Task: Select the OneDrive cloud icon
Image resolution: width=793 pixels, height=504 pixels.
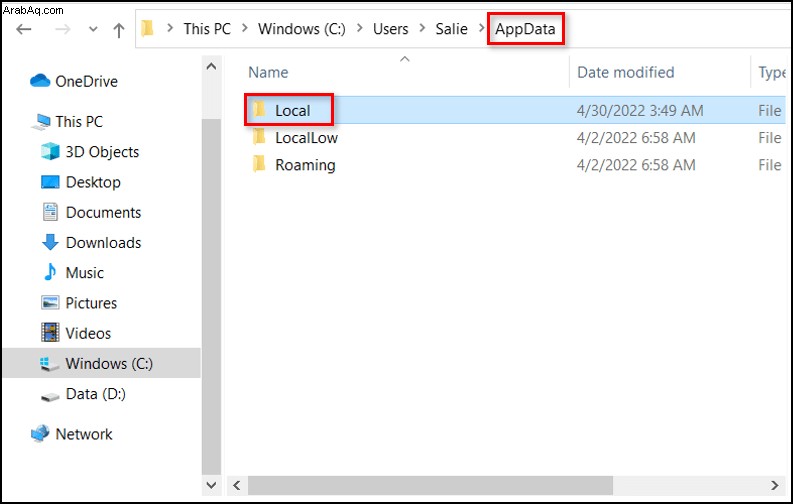Action: click(x=40, y=80)
